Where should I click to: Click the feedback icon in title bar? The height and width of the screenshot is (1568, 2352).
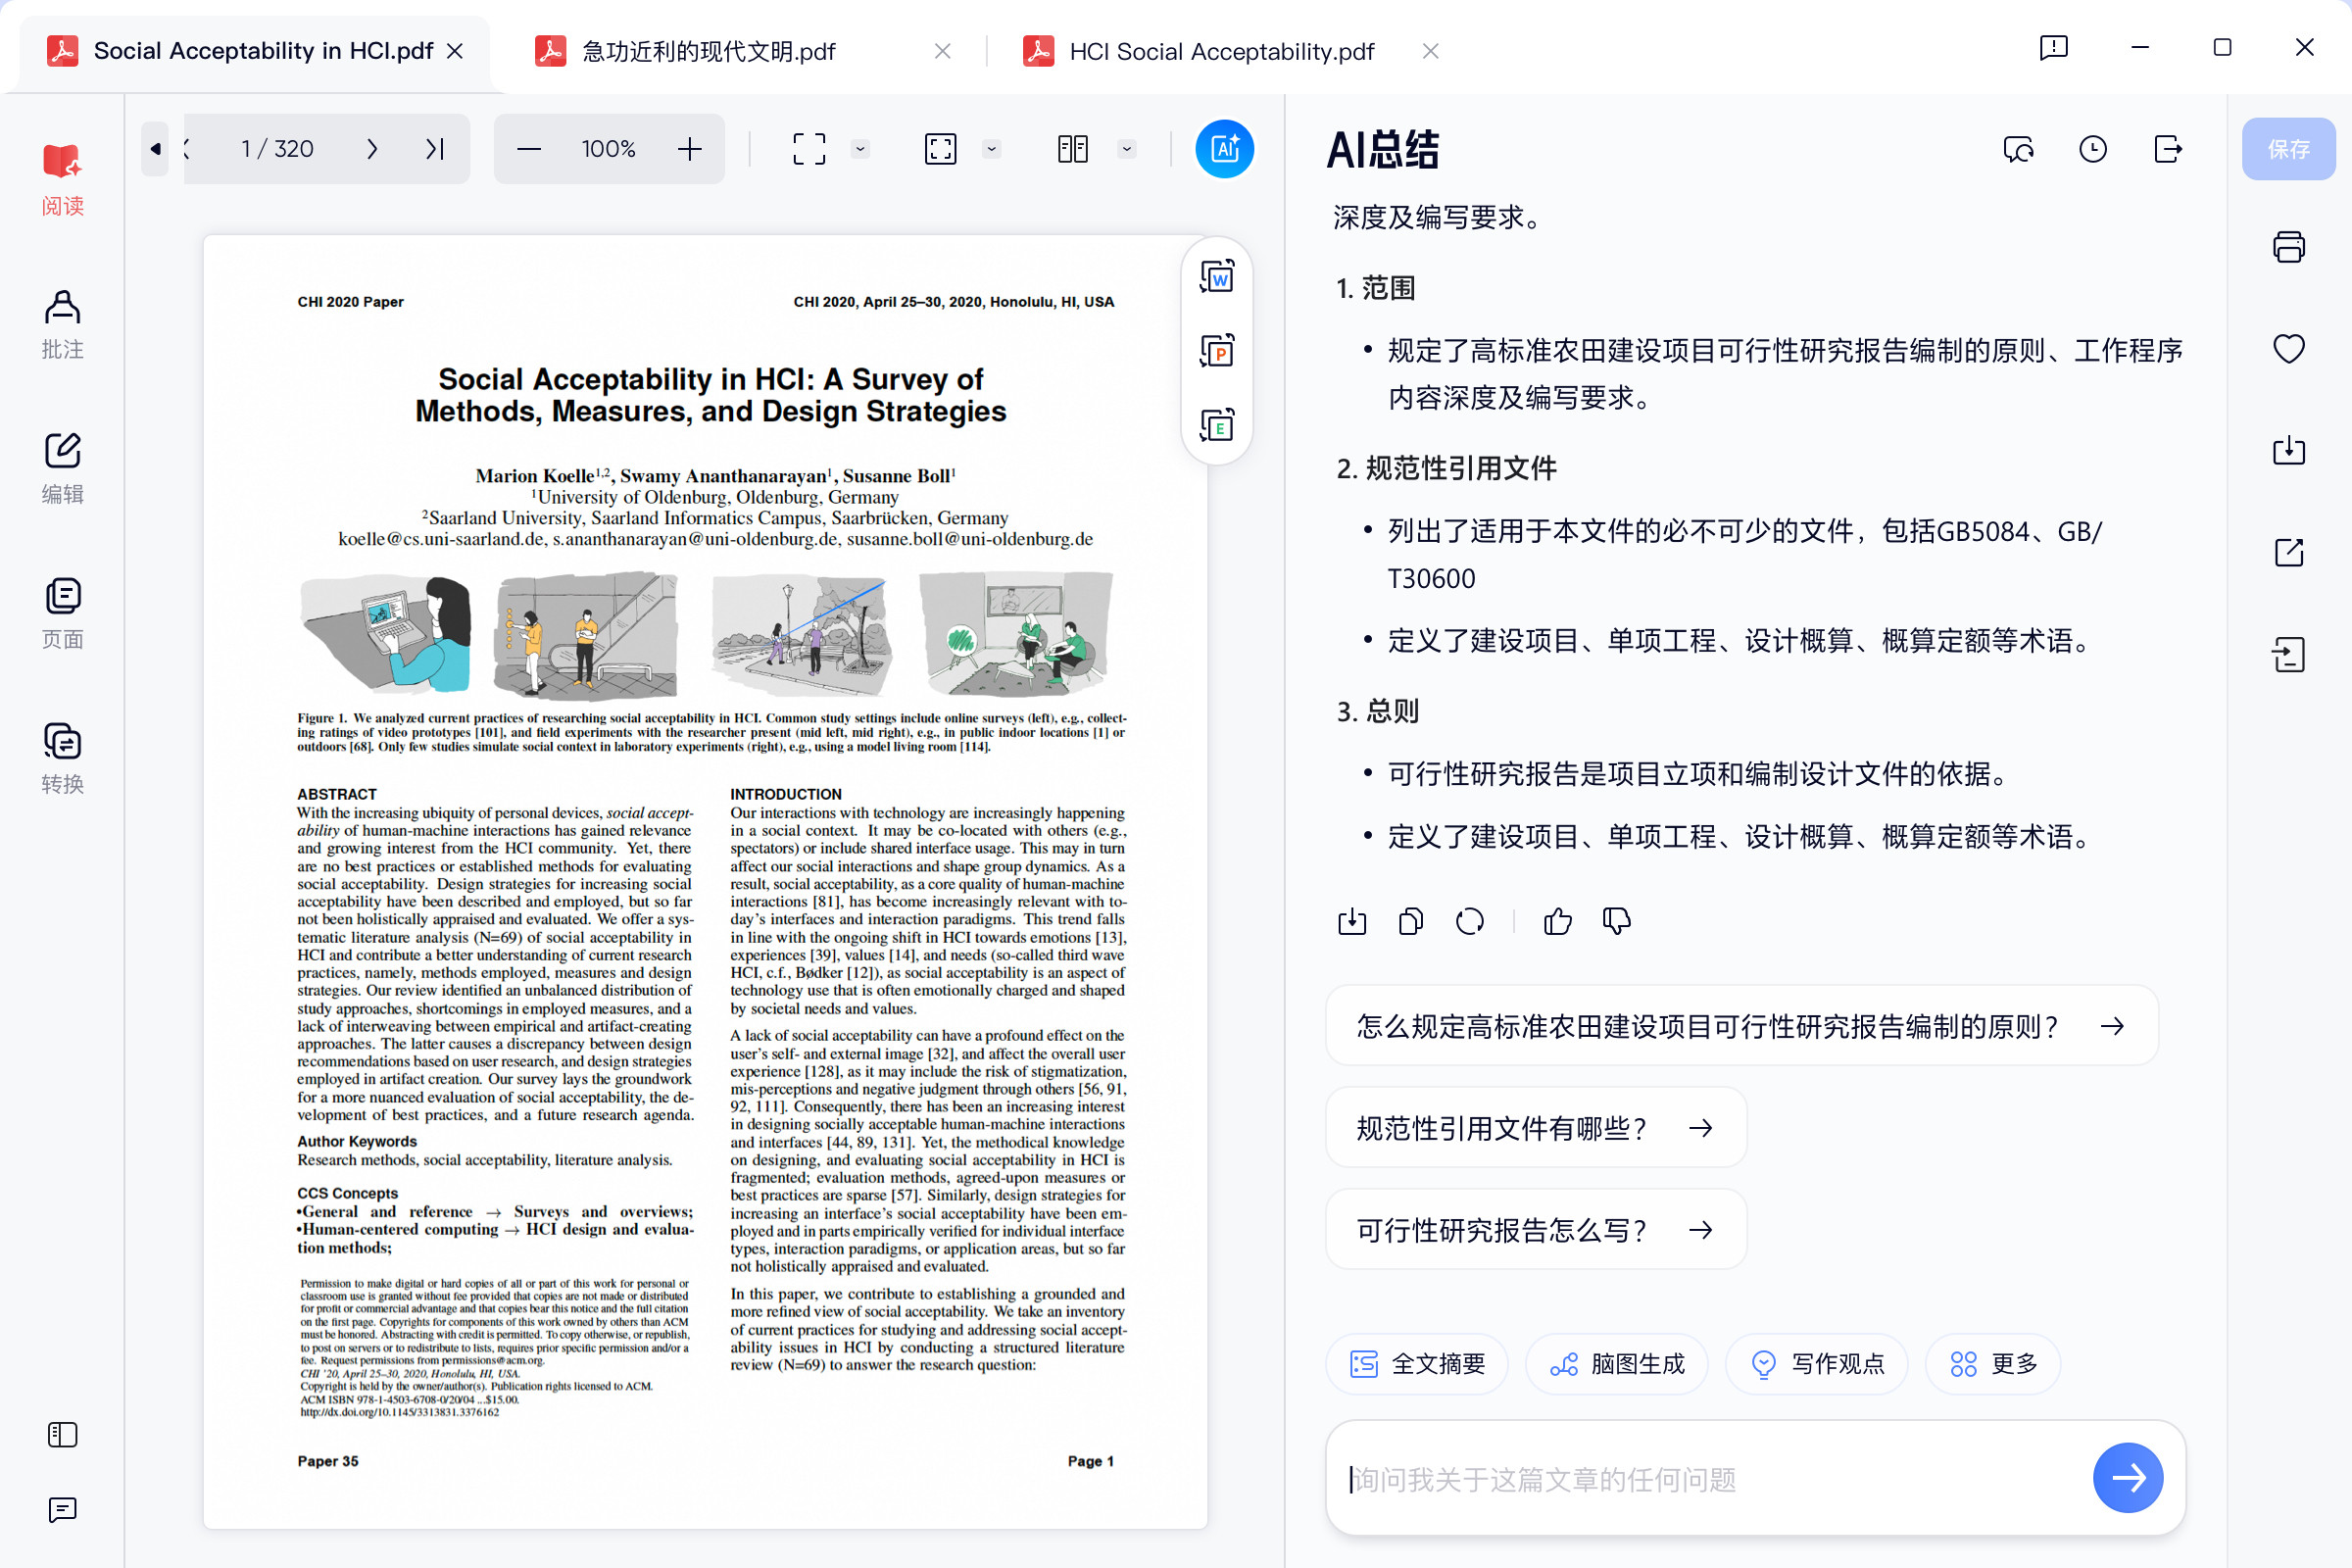click(2053, 47)
